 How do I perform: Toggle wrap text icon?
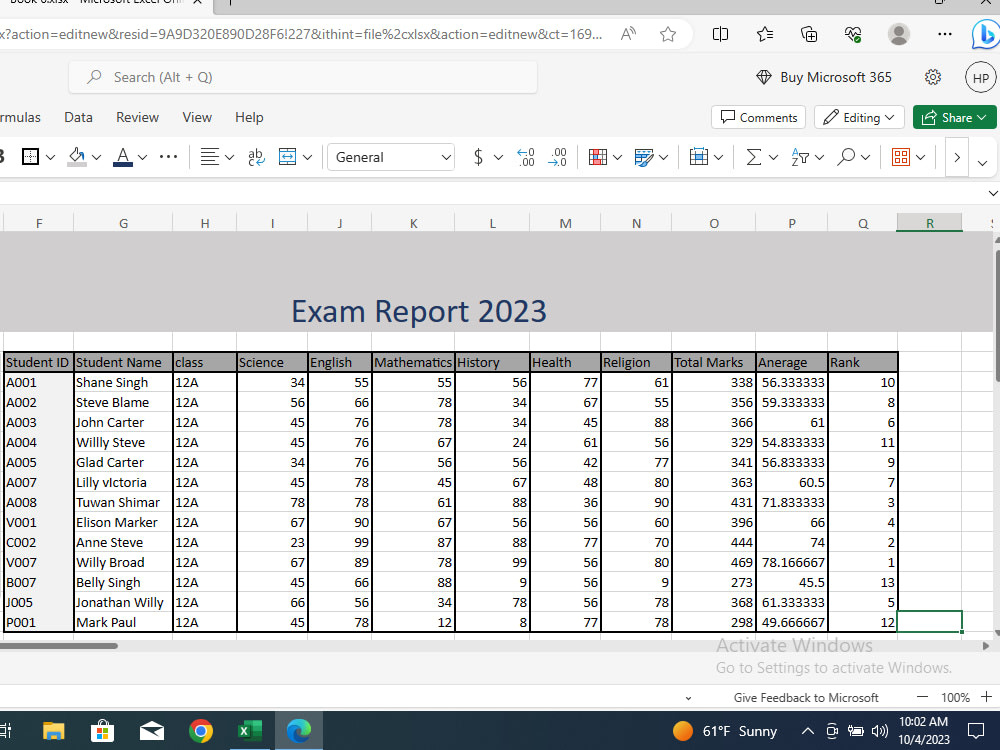point(256,157)
